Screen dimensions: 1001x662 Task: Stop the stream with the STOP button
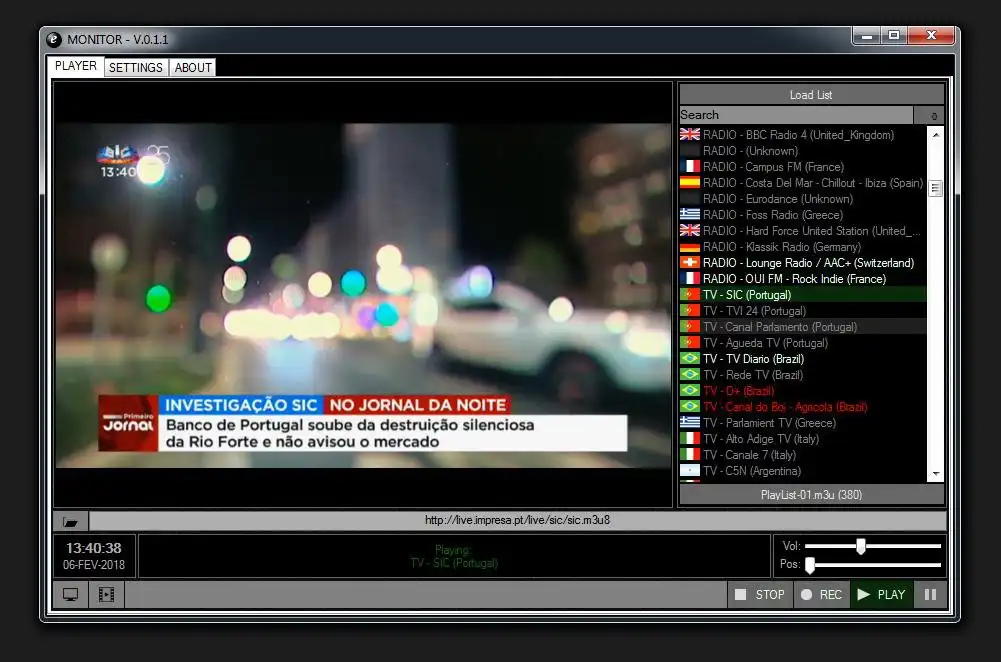click(x=760, y=595)
